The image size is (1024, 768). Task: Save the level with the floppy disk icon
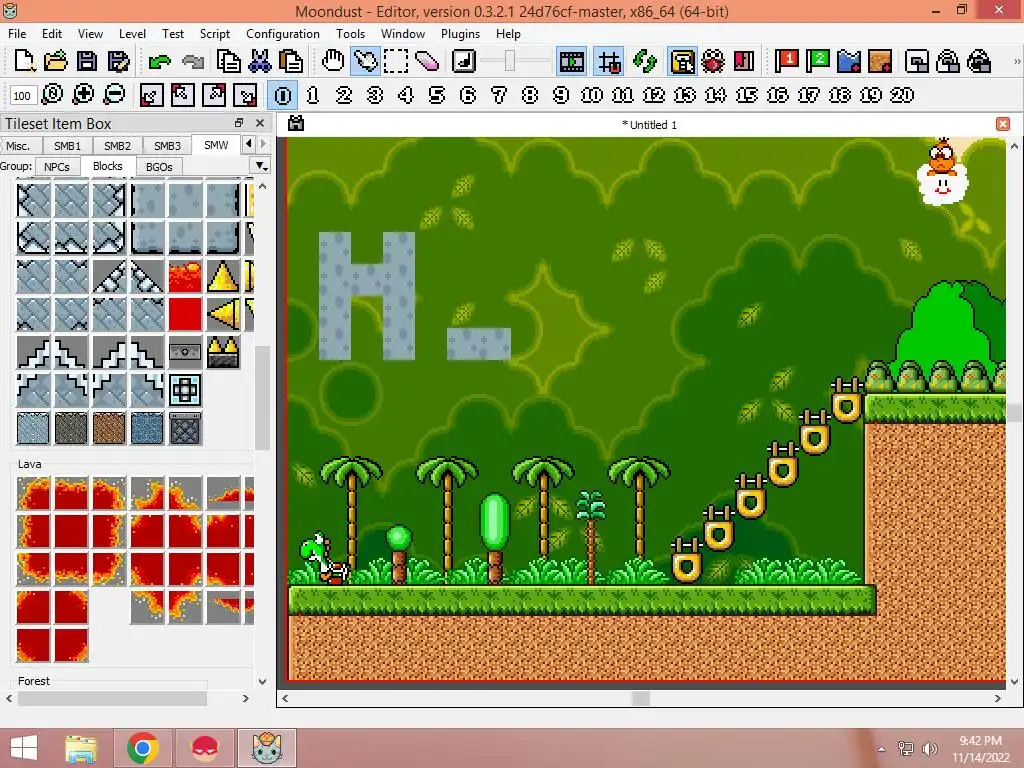tap(87, 61)
